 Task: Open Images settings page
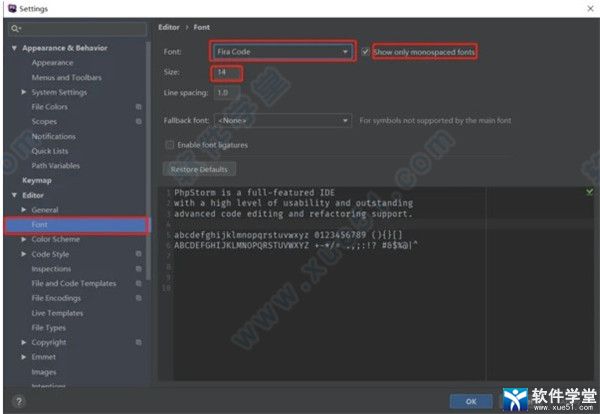pos(44,372)
